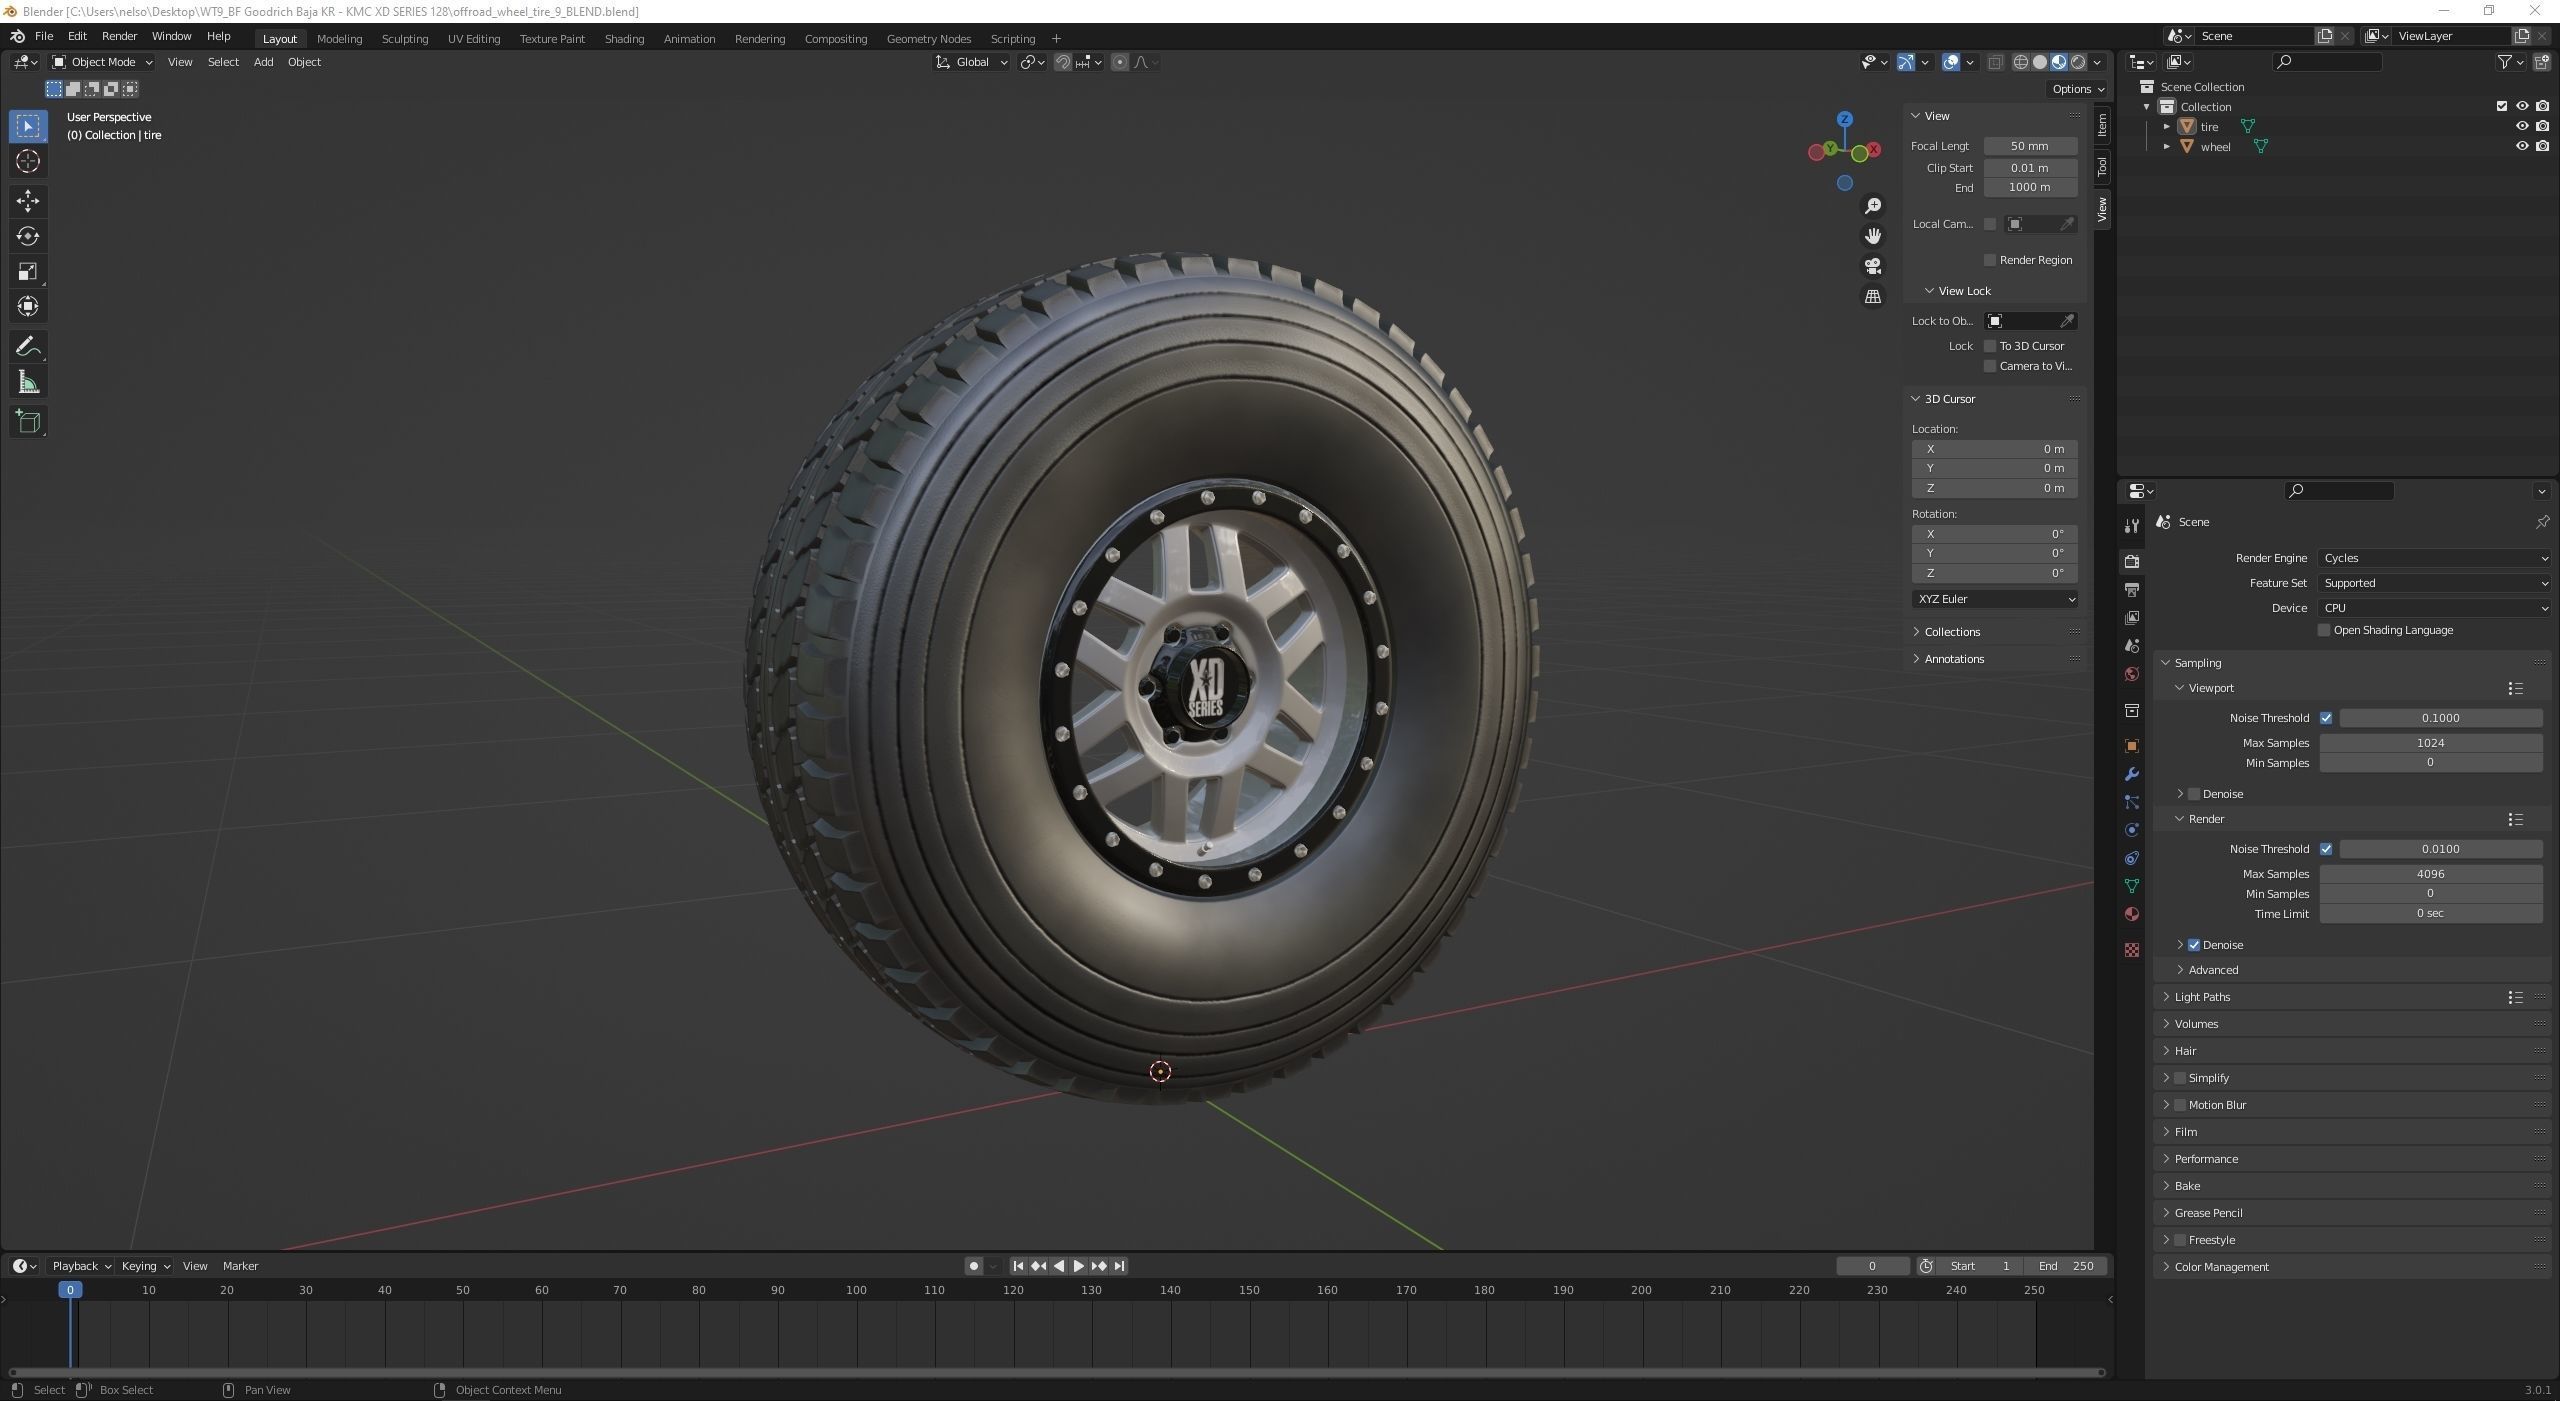The image size is (2560, 1401).
Task: Open the Object Mode dropdown
Action: [102, 62]
